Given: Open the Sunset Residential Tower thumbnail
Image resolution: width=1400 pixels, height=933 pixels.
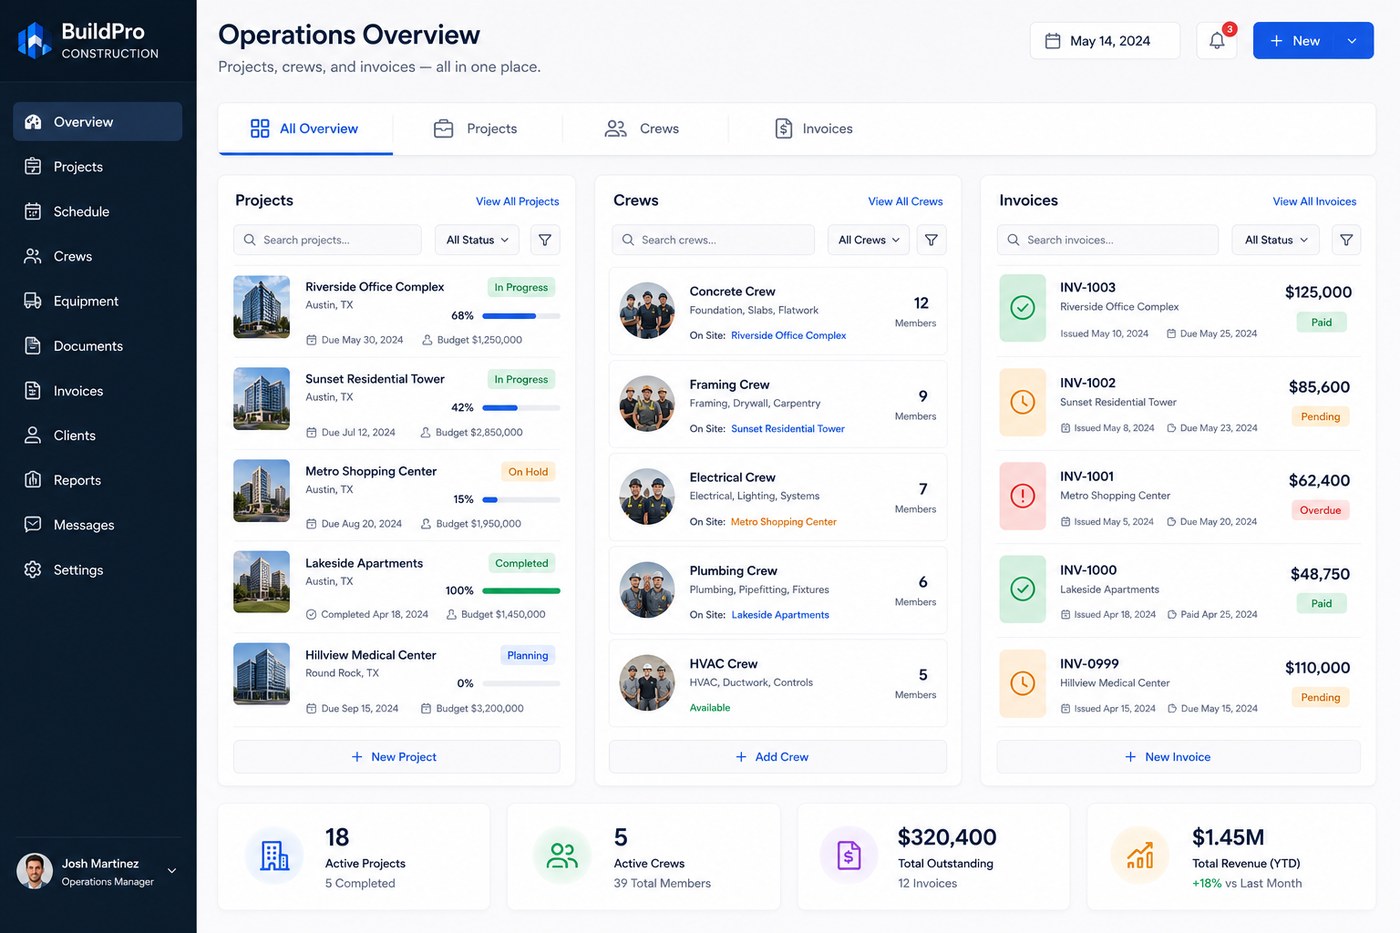Looking at the screenshot, I should click(262, 399).
